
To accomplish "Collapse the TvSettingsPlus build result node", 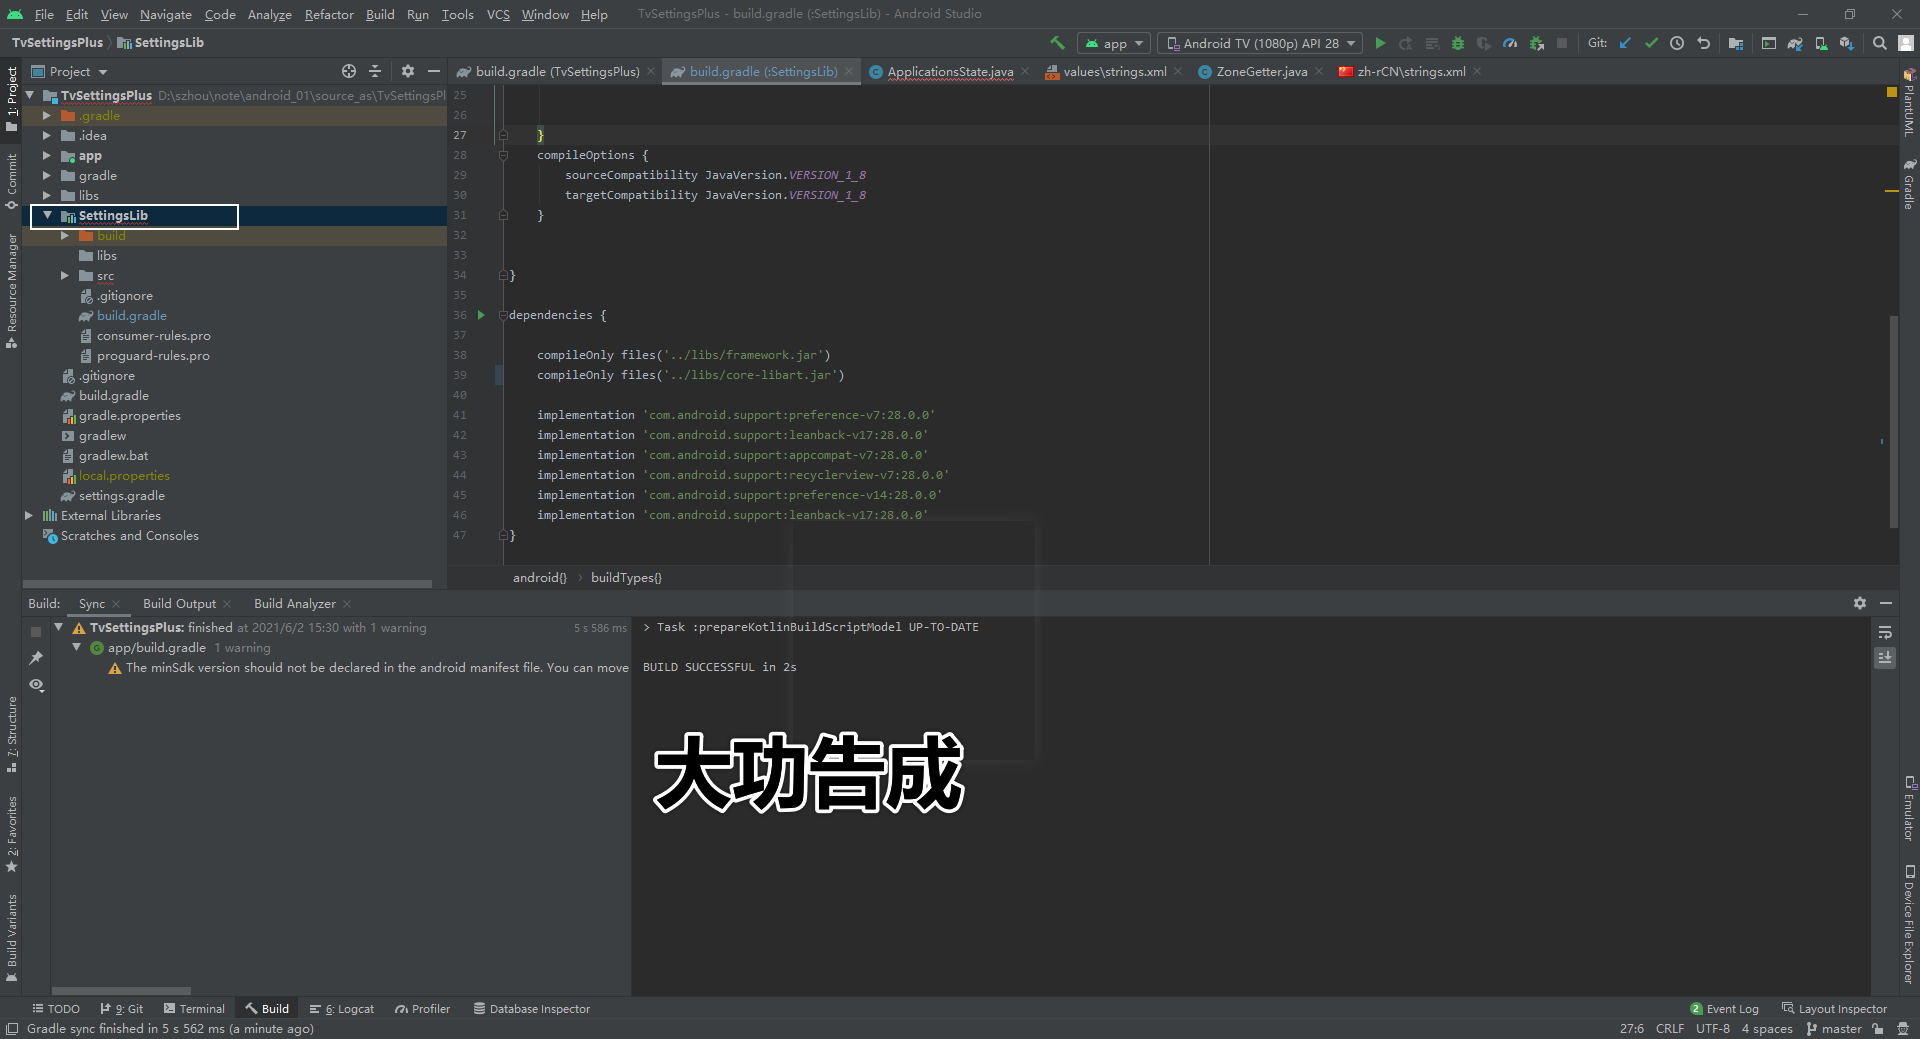I will pyautogui.click(x=59, y=627).
